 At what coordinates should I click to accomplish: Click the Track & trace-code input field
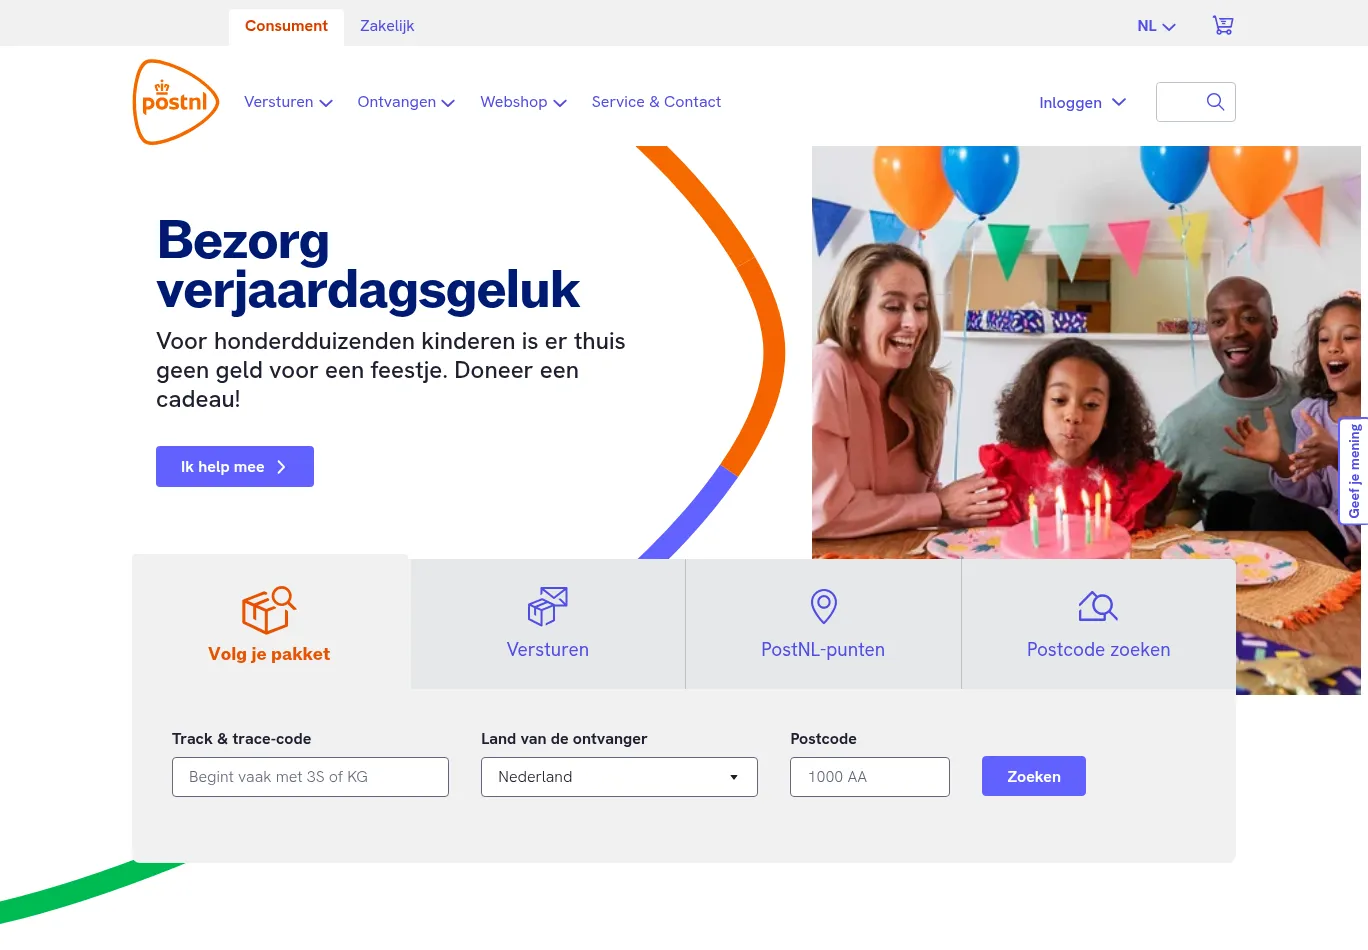click(x=310, y=777)
